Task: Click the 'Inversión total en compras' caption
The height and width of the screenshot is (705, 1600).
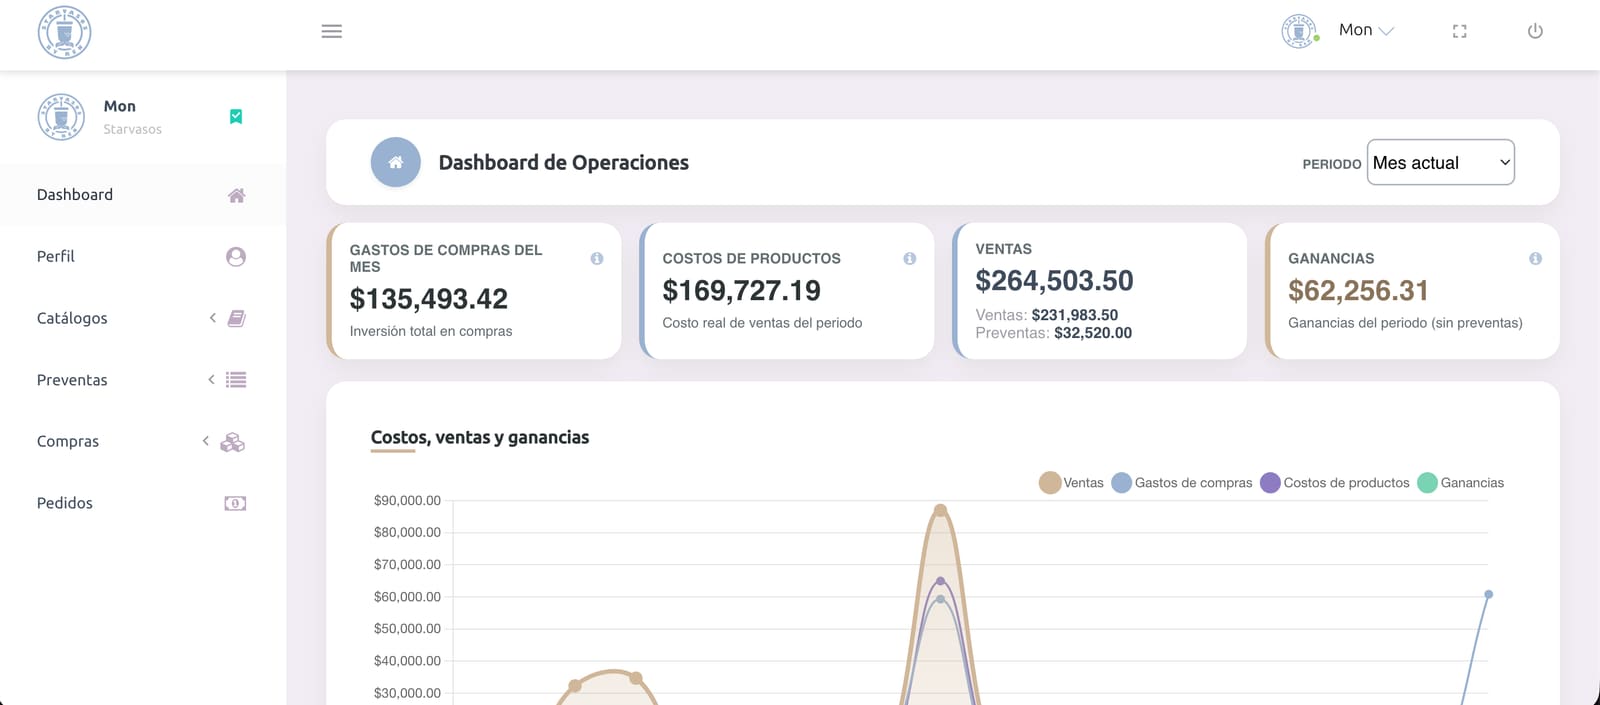Action: 431,331
